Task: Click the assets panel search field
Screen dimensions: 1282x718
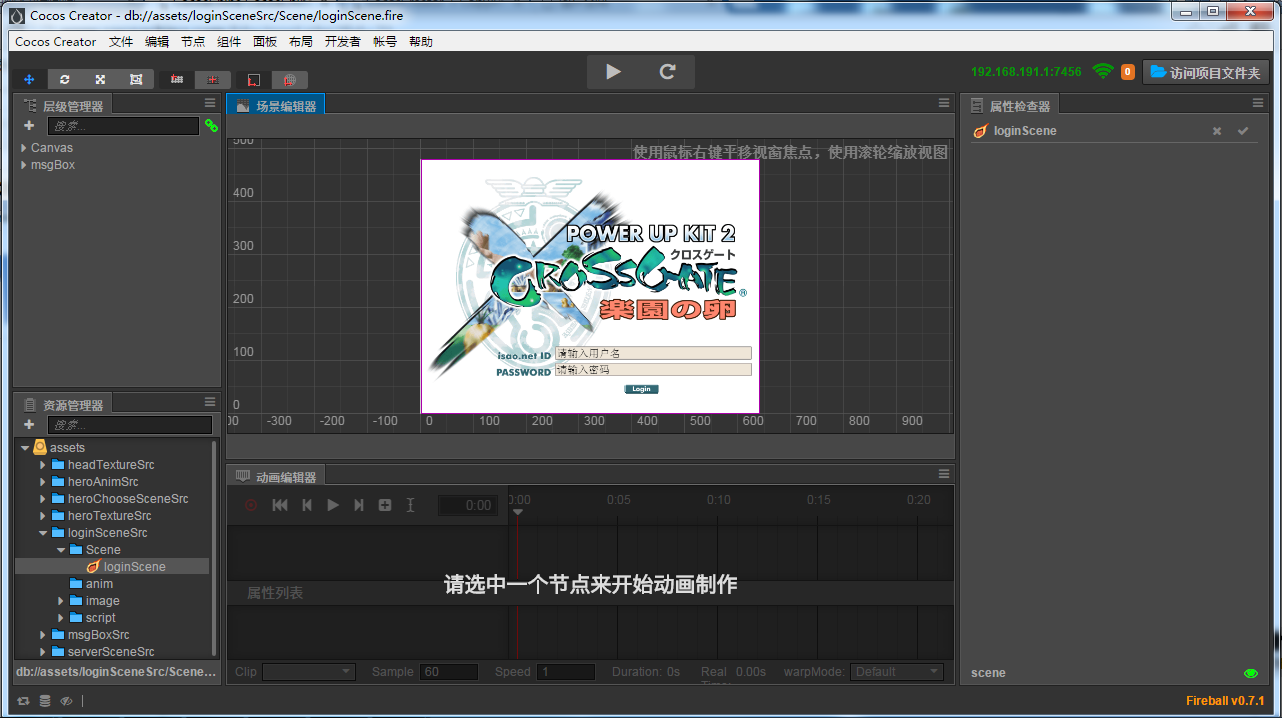Action: (130, 425)
